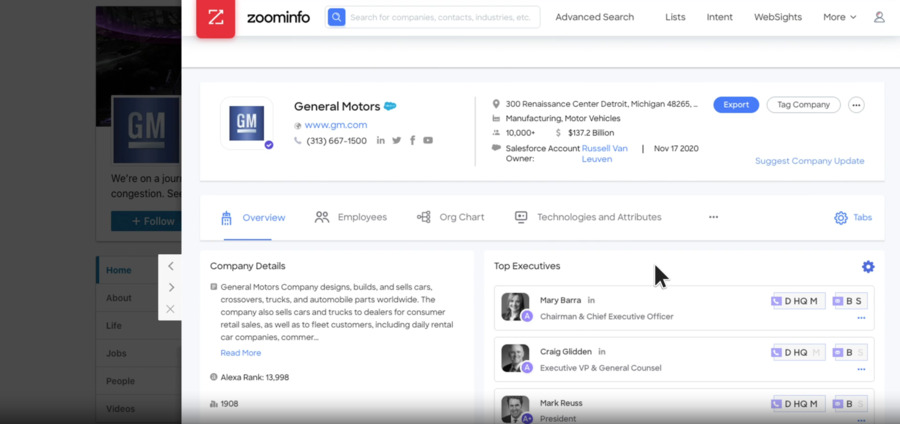The image size is (900, 424).
Task: Open Craig Glidden's three-dot row menu
Action: click(861, 369)
